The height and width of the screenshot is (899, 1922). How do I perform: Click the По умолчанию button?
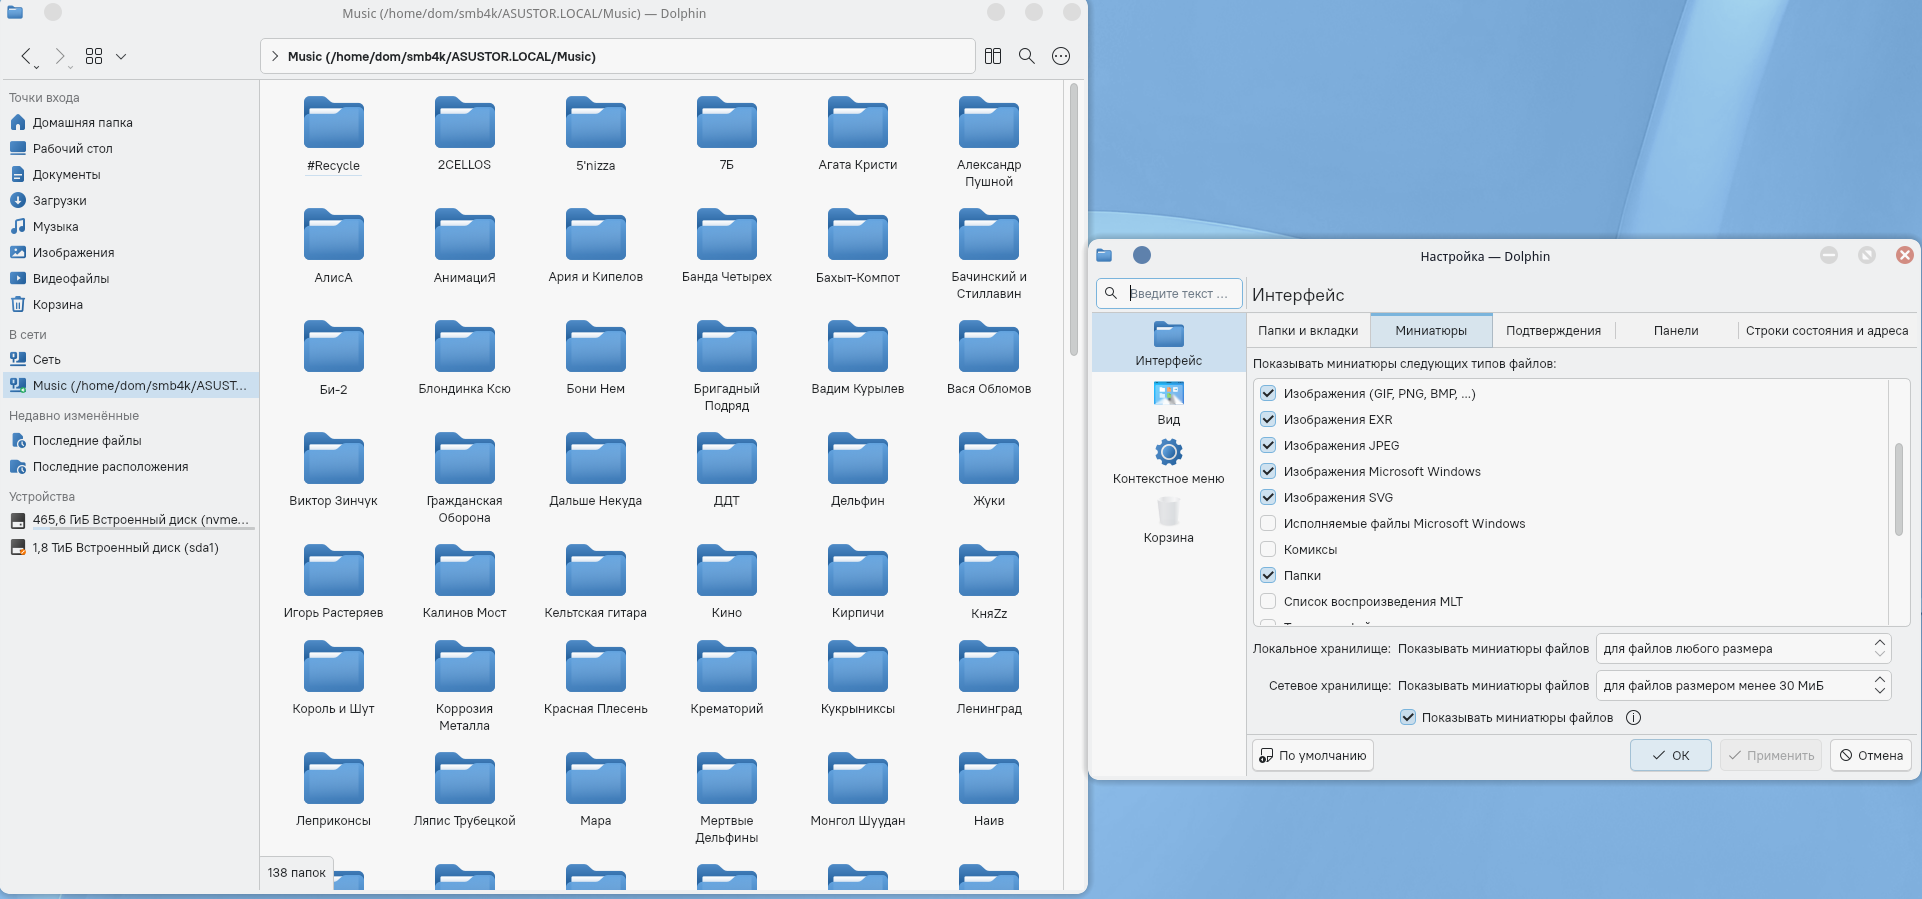(x=1312, y=755)
